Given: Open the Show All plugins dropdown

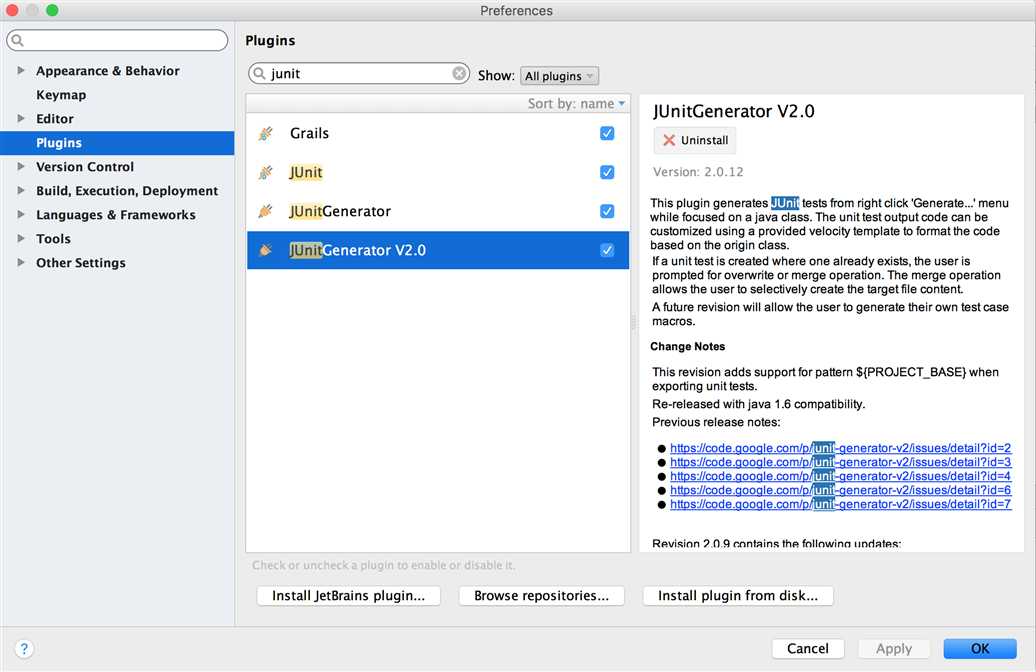Looking at the screenshot, I should [560, 76].
